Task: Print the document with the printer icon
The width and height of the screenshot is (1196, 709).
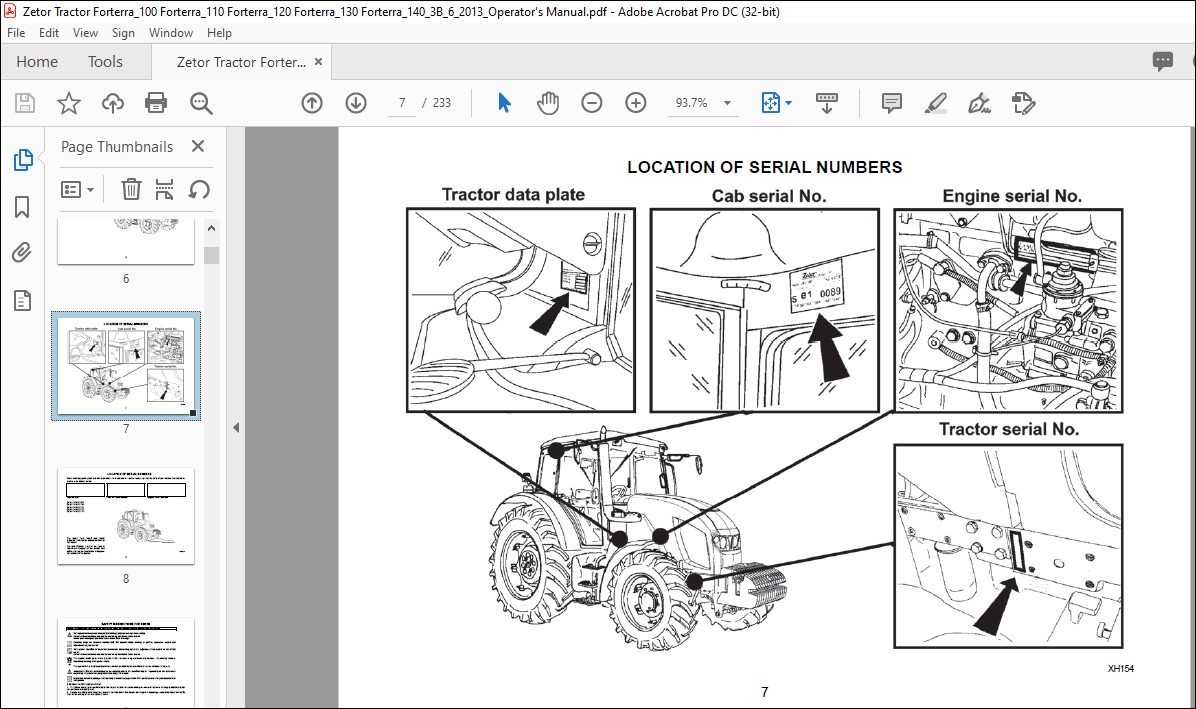Action: click(156, 103)
